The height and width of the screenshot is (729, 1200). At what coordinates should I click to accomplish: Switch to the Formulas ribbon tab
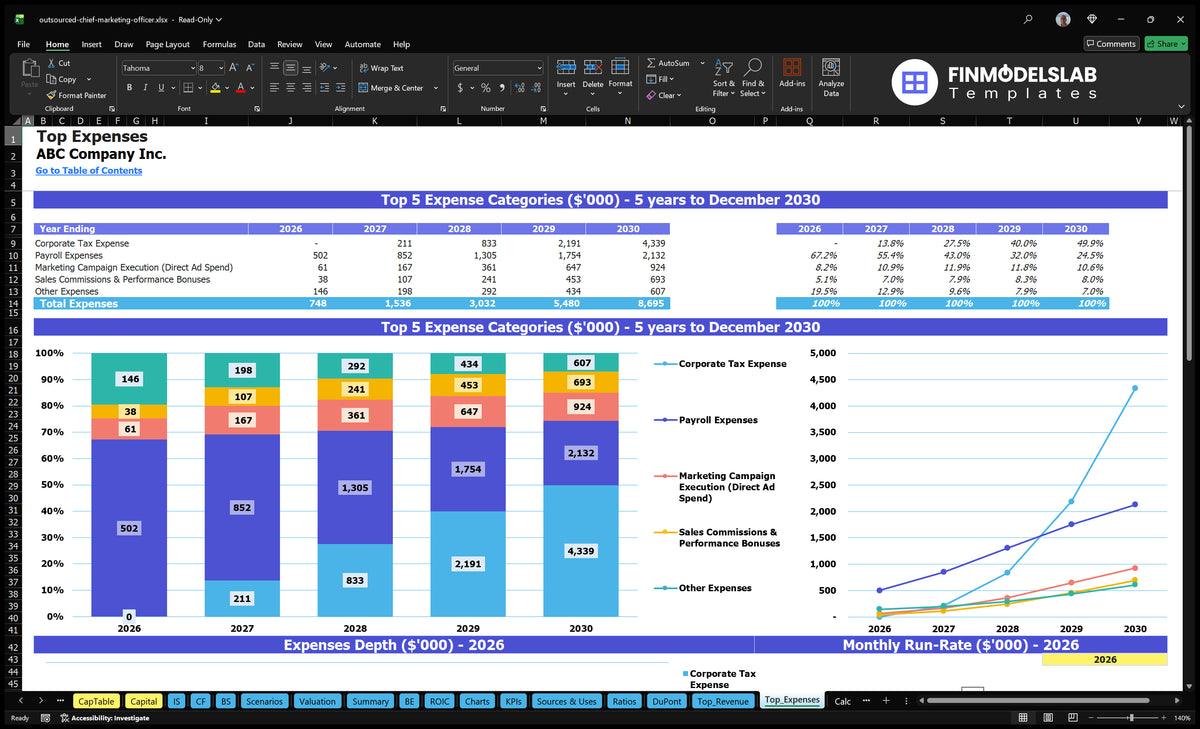[219, 44]
